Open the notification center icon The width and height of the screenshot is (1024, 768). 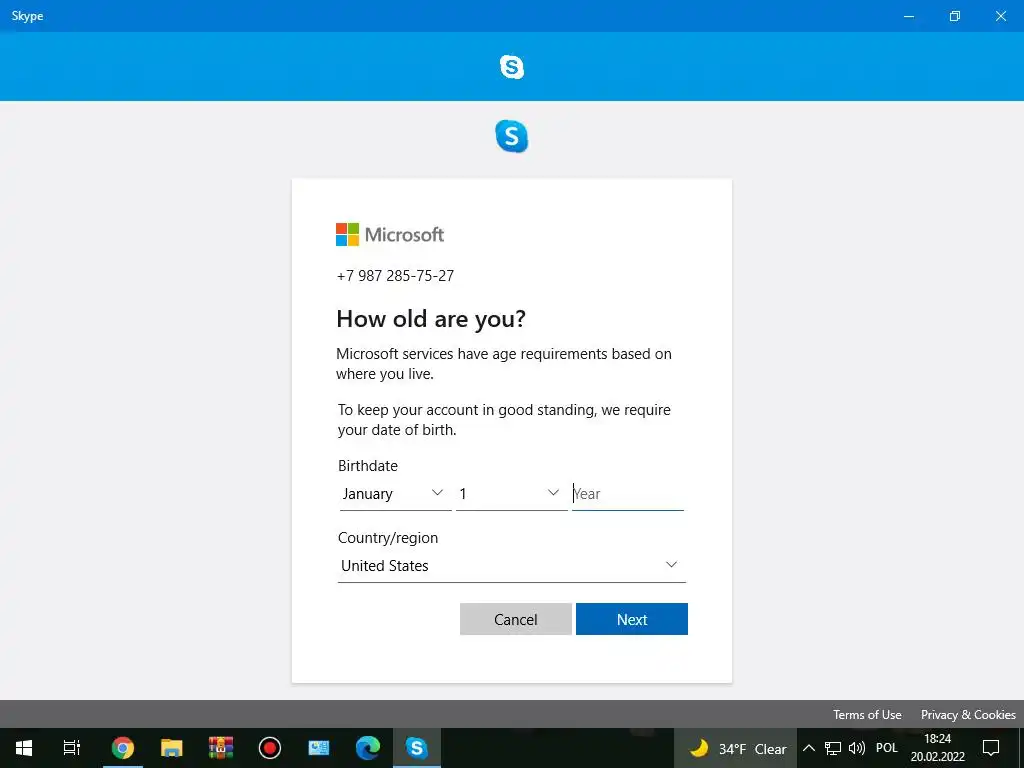tap(991, 748)
